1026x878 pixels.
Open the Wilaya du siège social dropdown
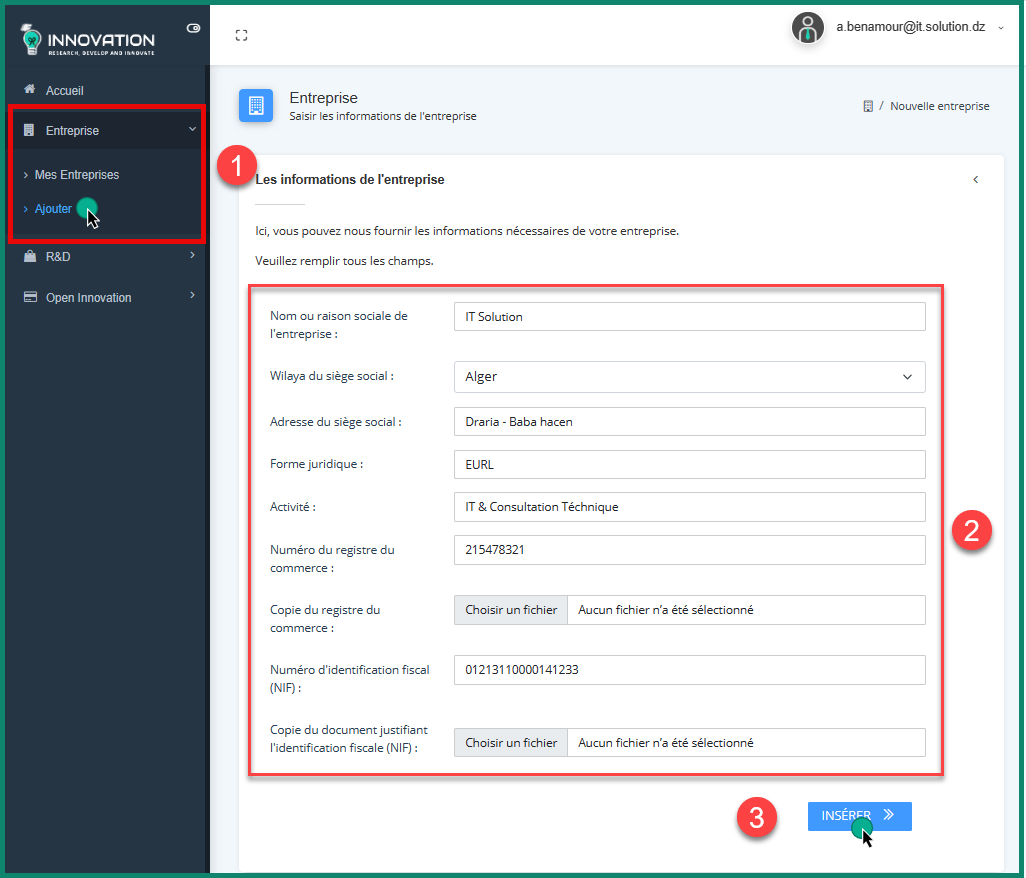click(689, 377)
